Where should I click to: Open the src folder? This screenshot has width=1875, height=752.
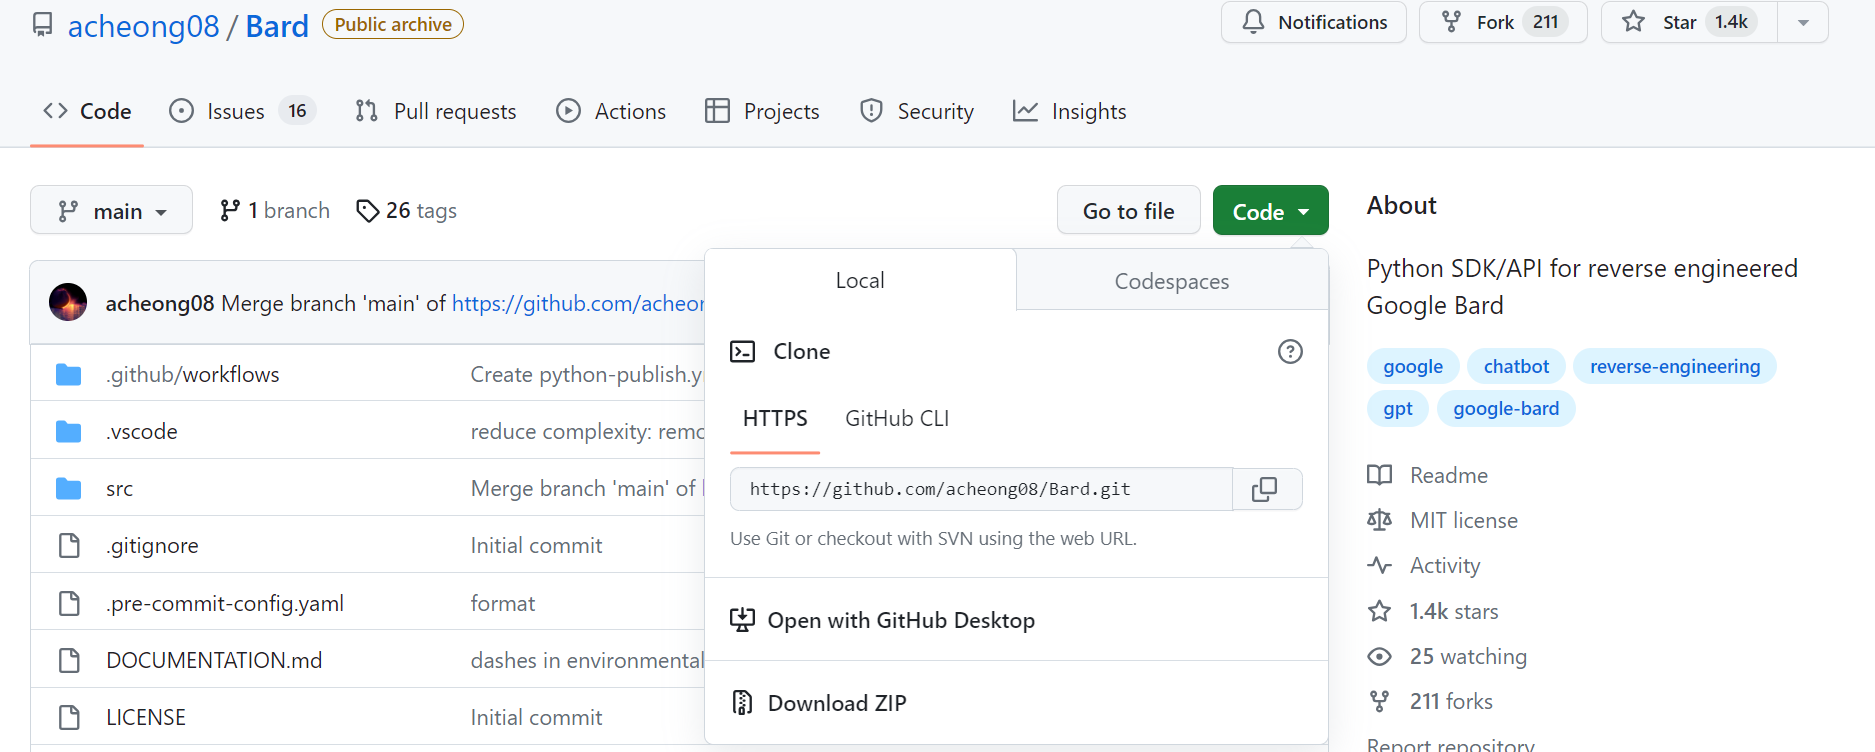tap(119, 489)
